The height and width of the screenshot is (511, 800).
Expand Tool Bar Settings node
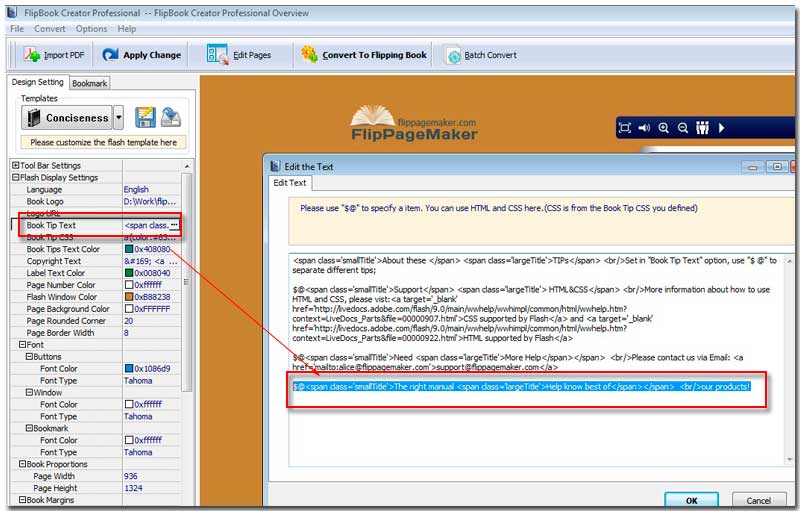point(16,165)
